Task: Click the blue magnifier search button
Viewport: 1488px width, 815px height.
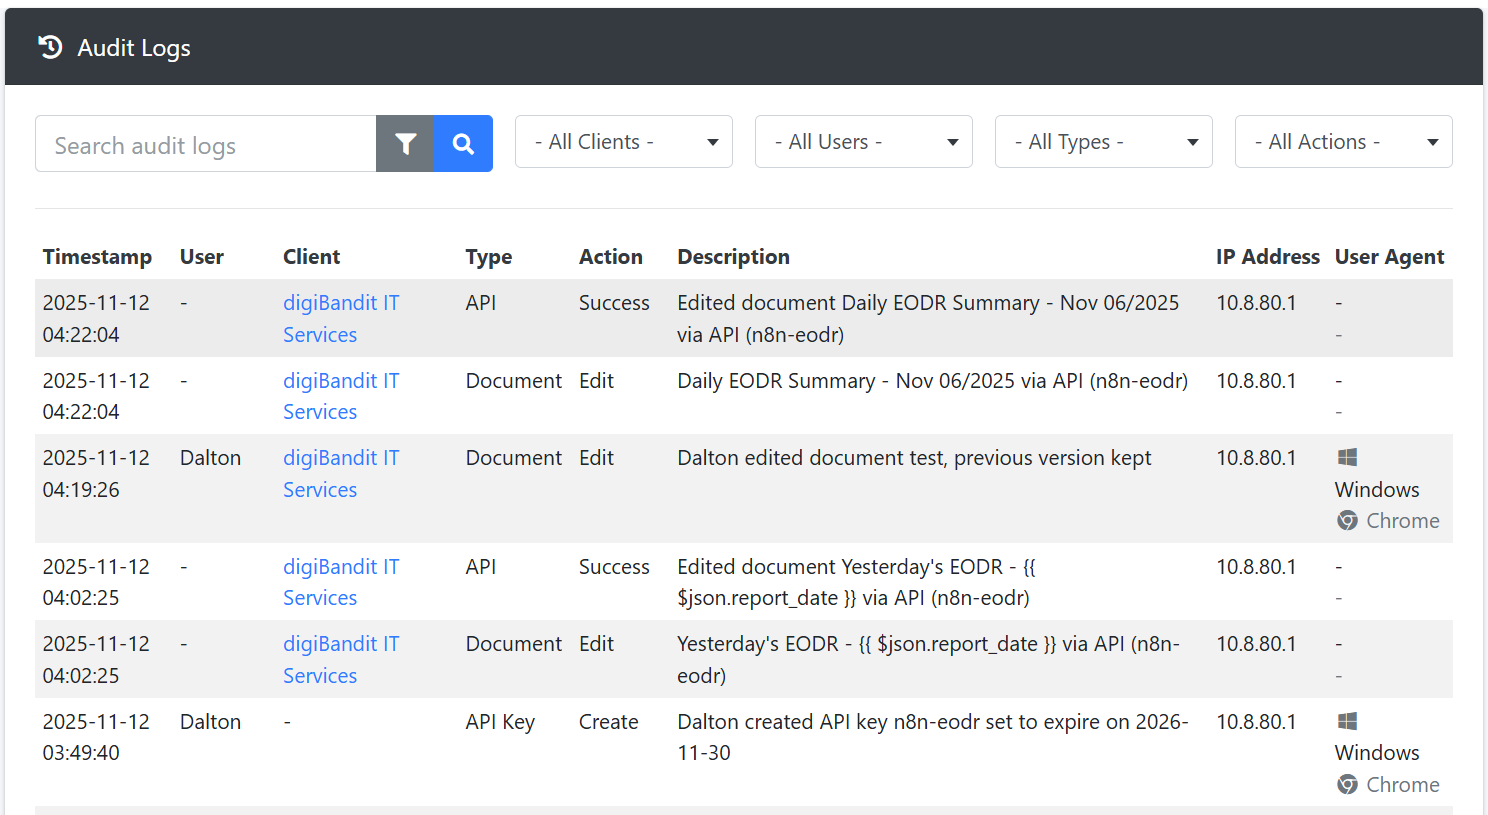Action: [463, 144]
